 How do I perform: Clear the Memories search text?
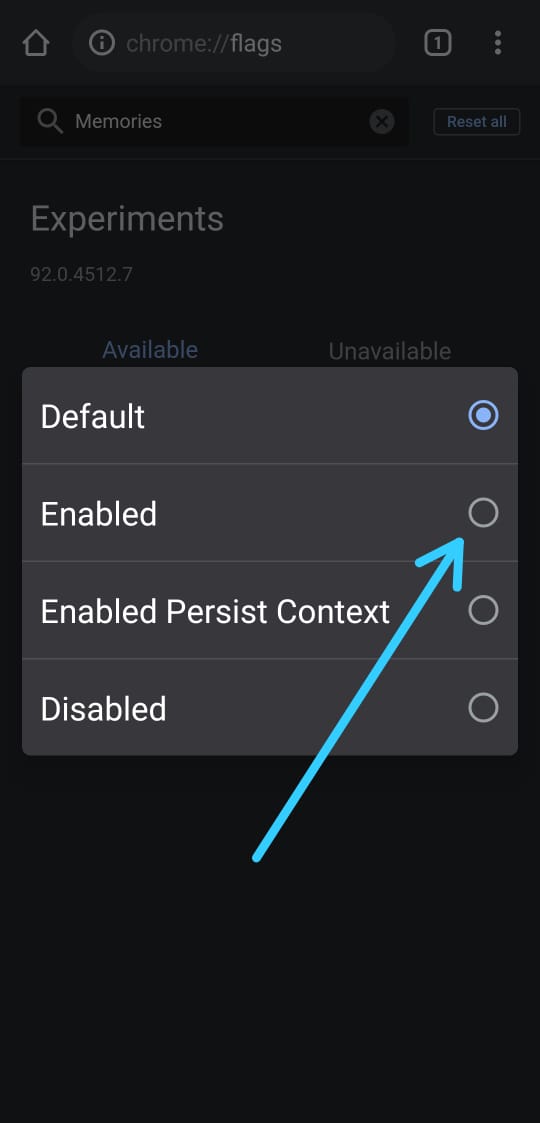(x=382, y=122)
